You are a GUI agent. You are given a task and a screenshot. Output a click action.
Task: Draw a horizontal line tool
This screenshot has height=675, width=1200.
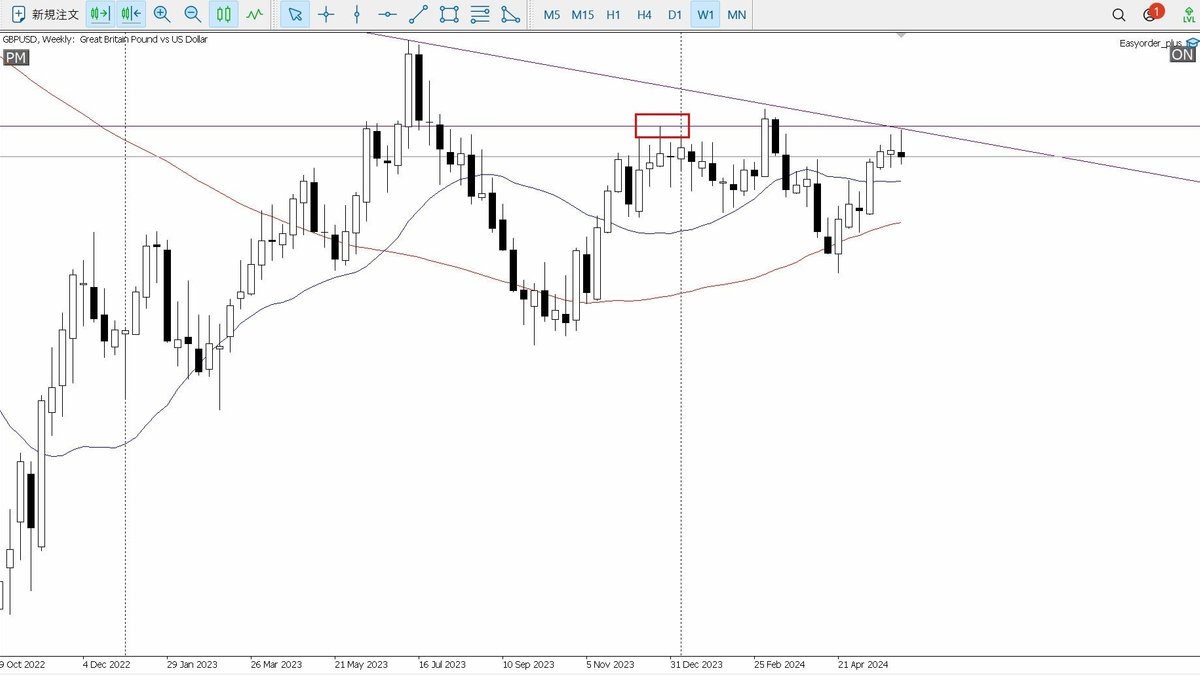pos(388,15)
